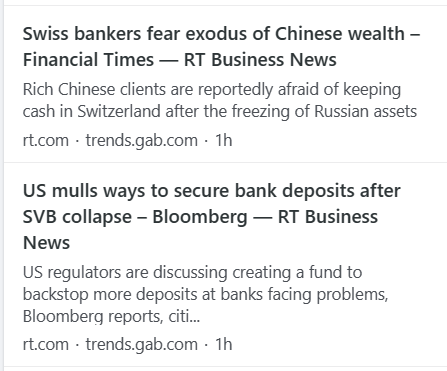
Task: Click 'Chinese wealth' in the first headline
Action: pyautogui.click(x=340, y=34)
